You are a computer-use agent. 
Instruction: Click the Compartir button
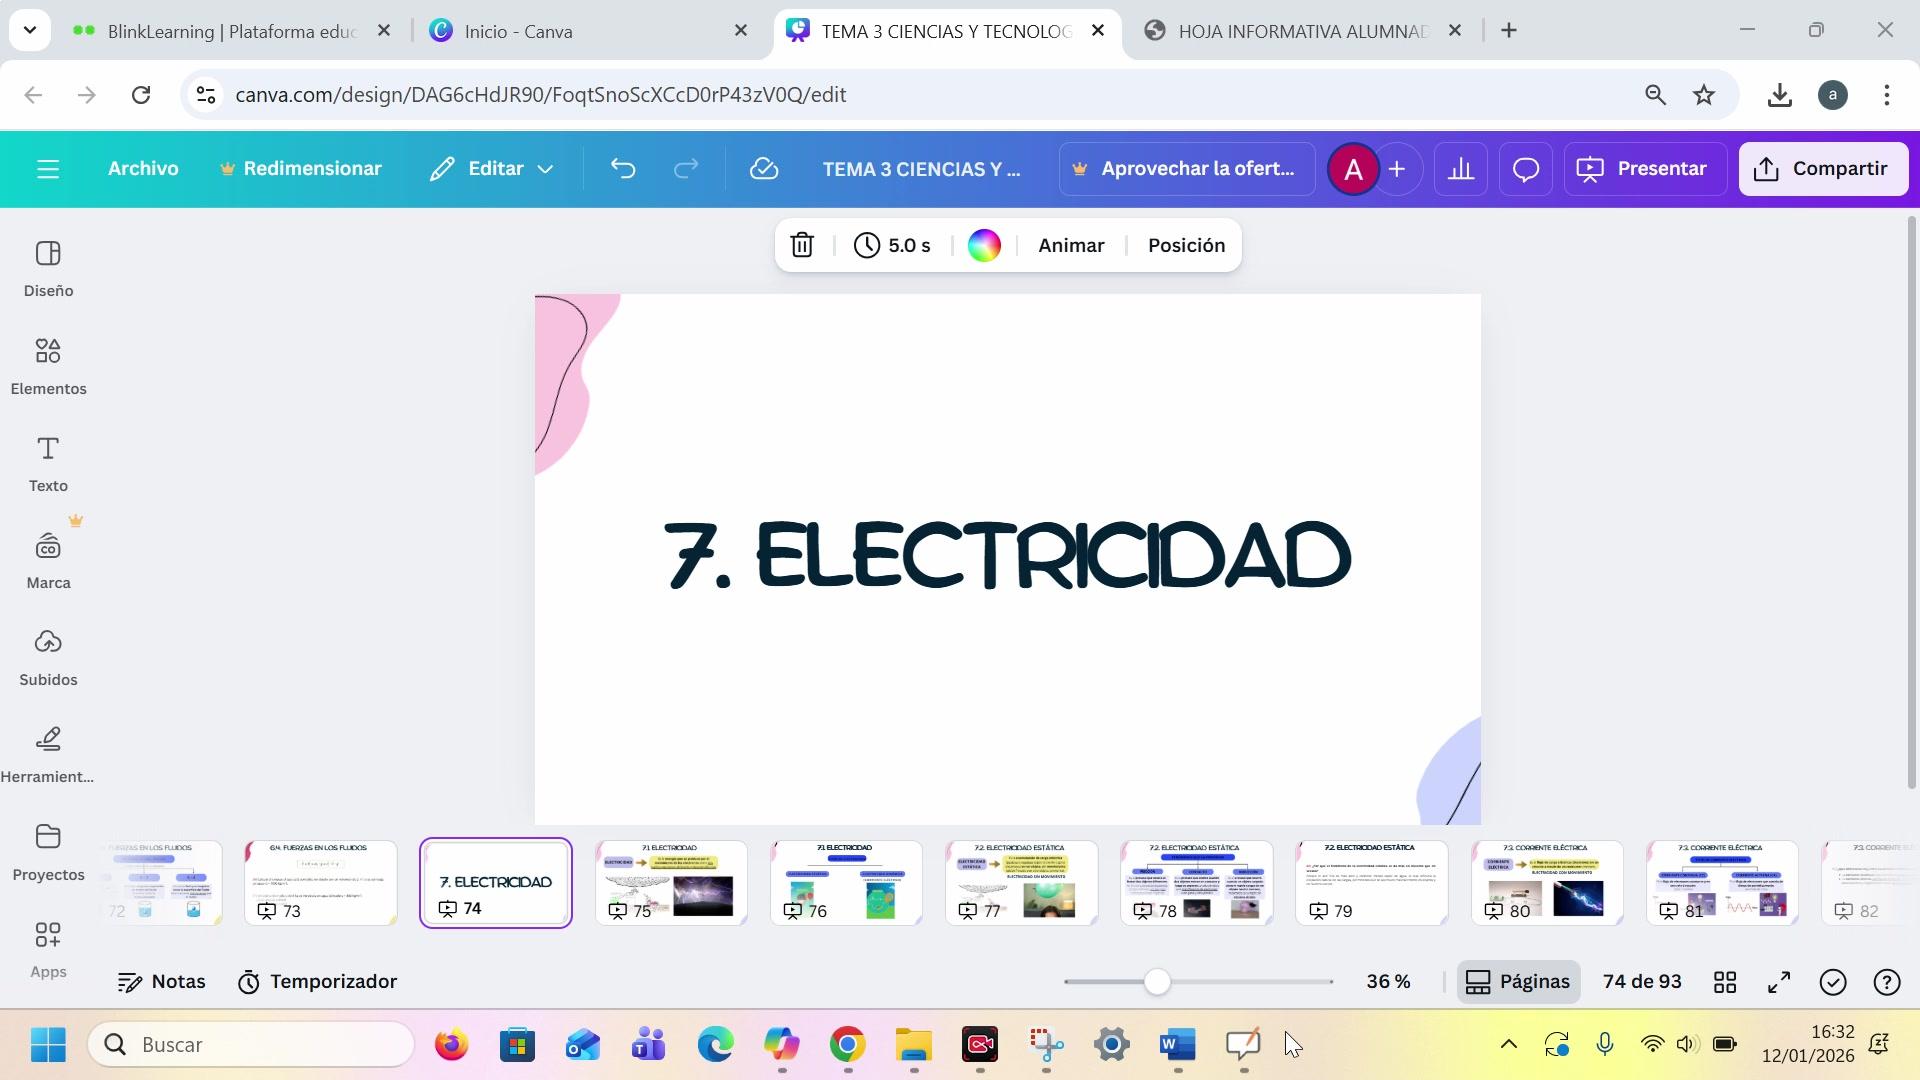(1822, 169)
